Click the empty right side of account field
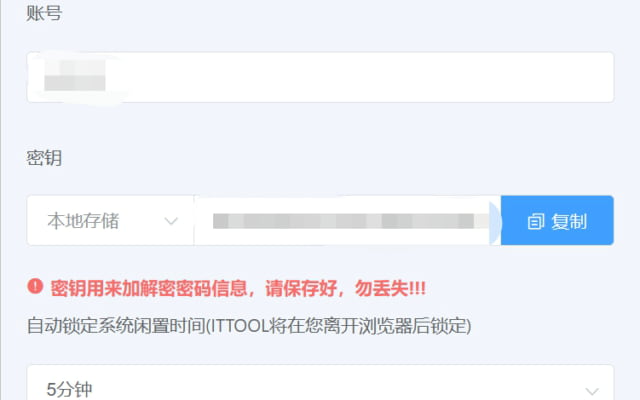This screenshot has height=400, width=640. click(x=367, y=77)
